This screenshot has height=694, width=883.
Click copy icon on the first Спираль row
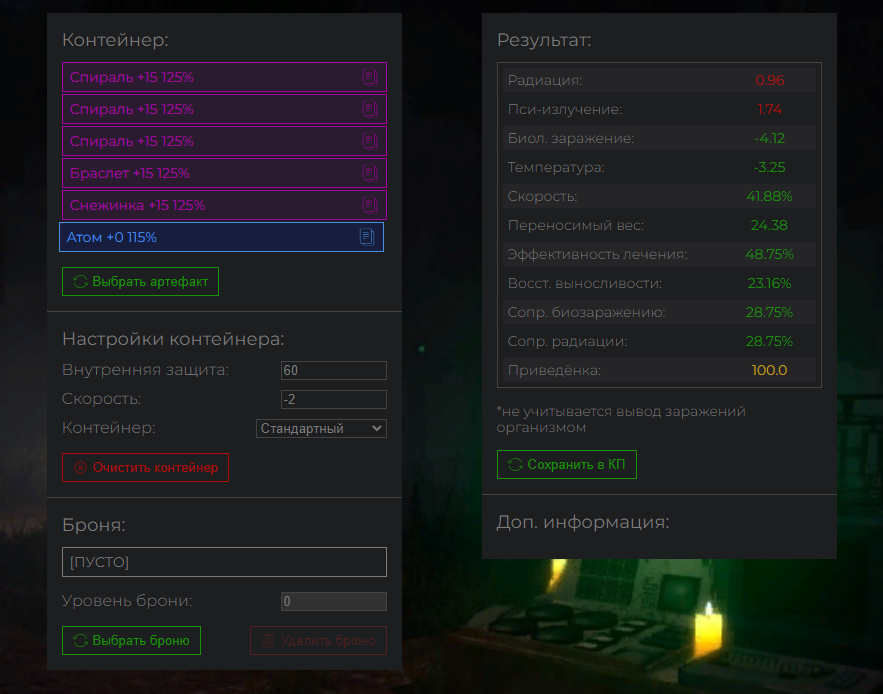369,77
